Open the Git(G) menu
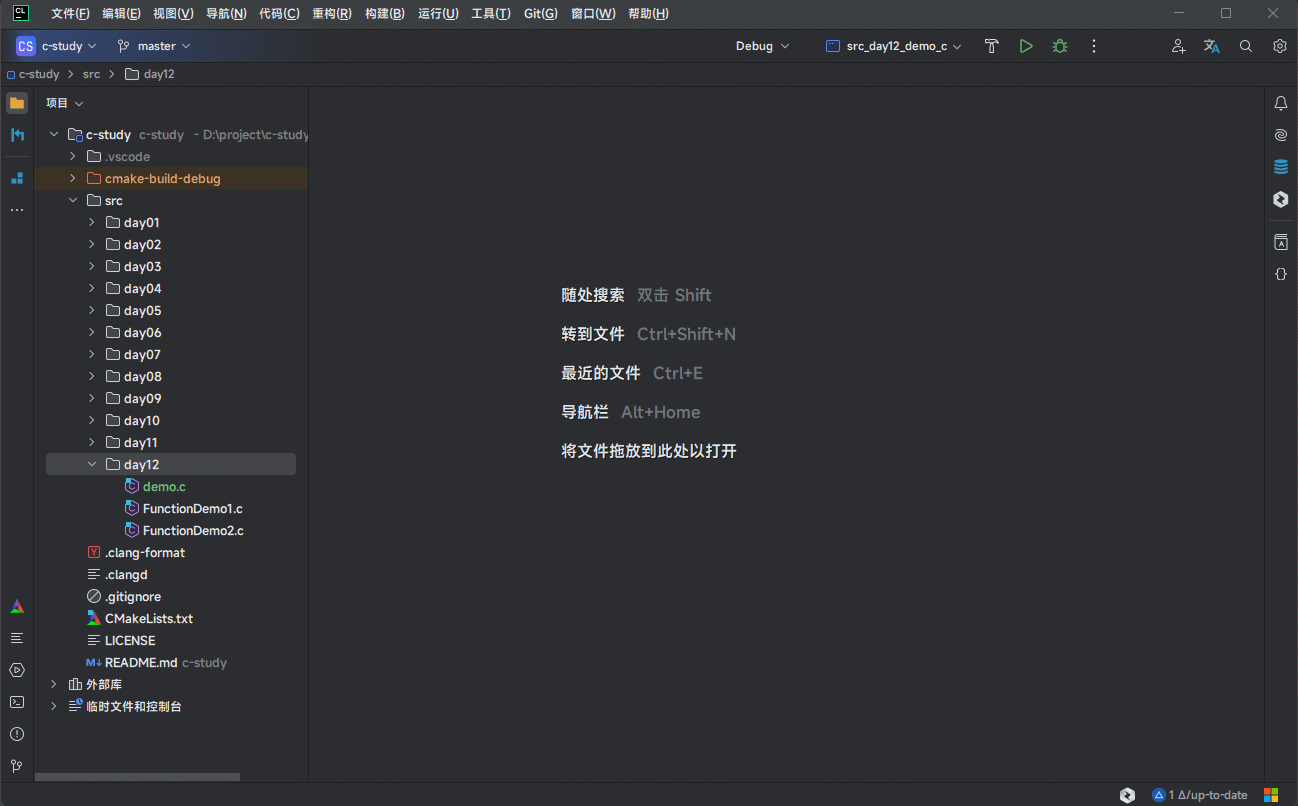 [x=539, y=13]
